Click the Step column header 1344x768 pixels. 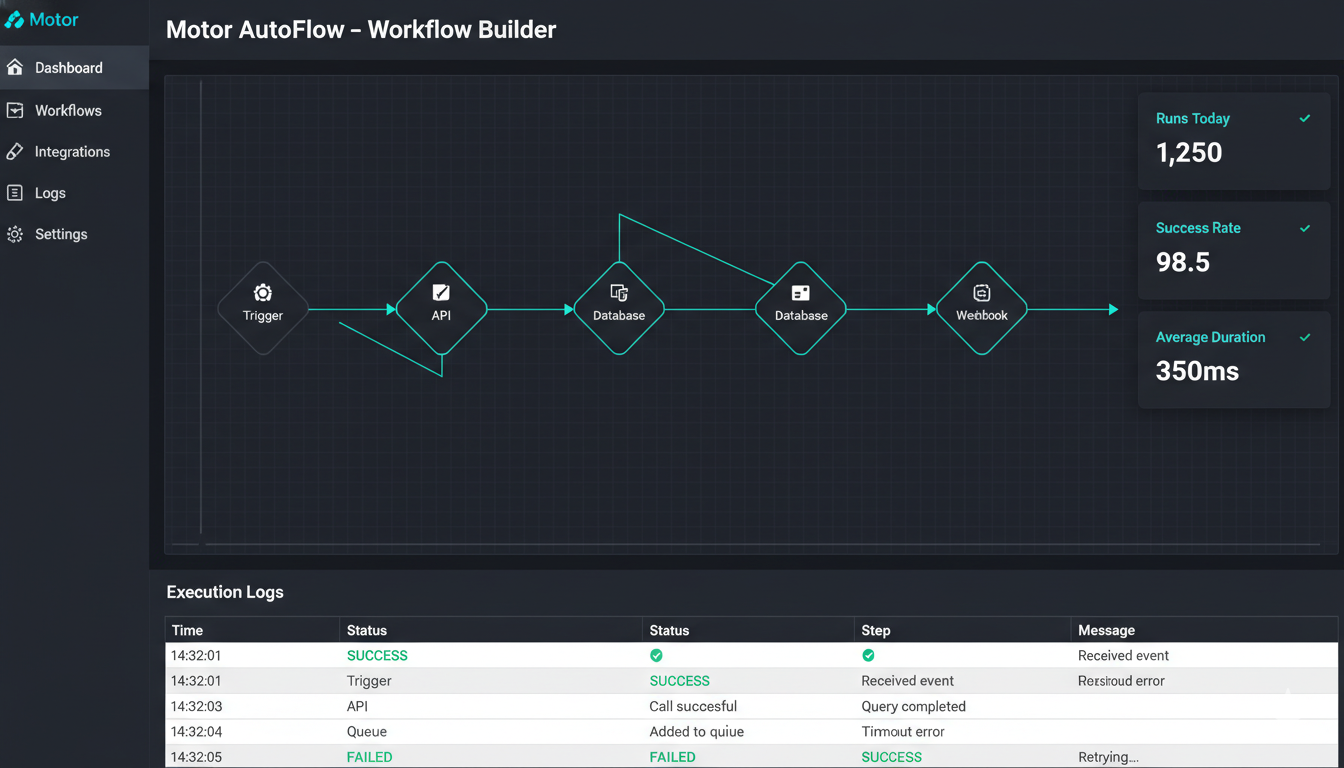(876, 630)
